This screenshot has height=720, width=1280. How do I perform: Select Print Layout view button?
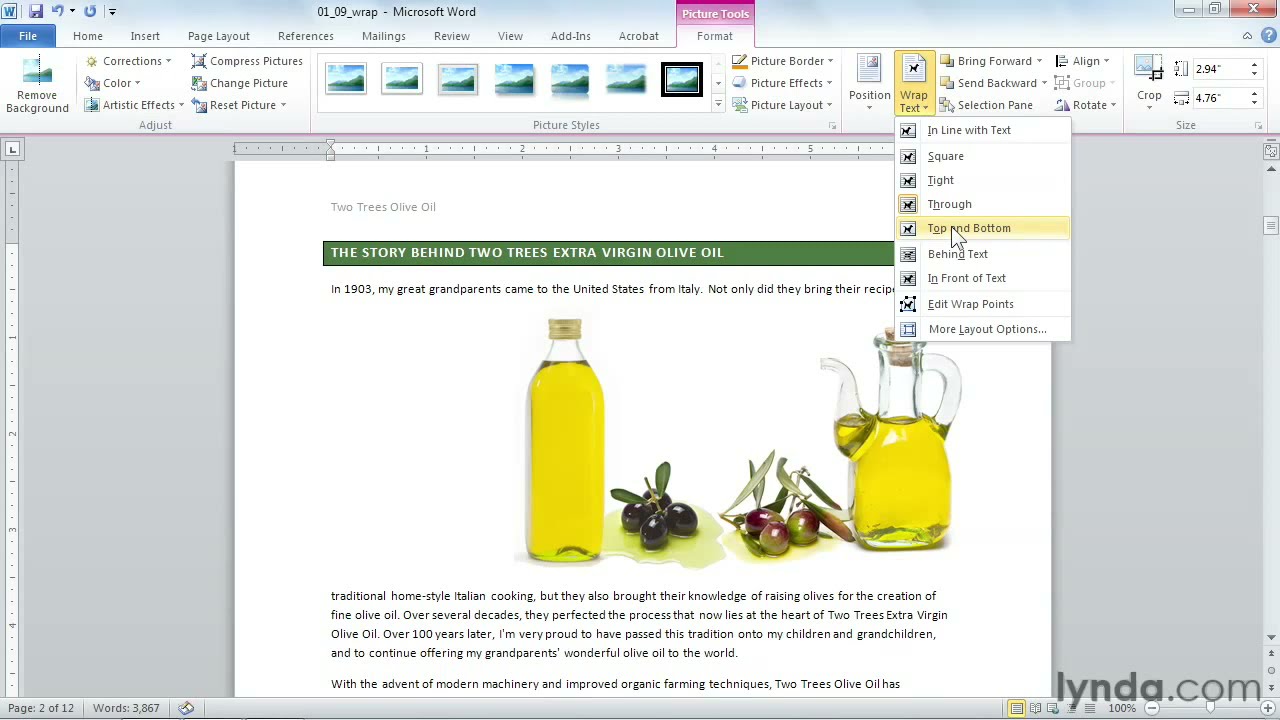[1017, 708]
